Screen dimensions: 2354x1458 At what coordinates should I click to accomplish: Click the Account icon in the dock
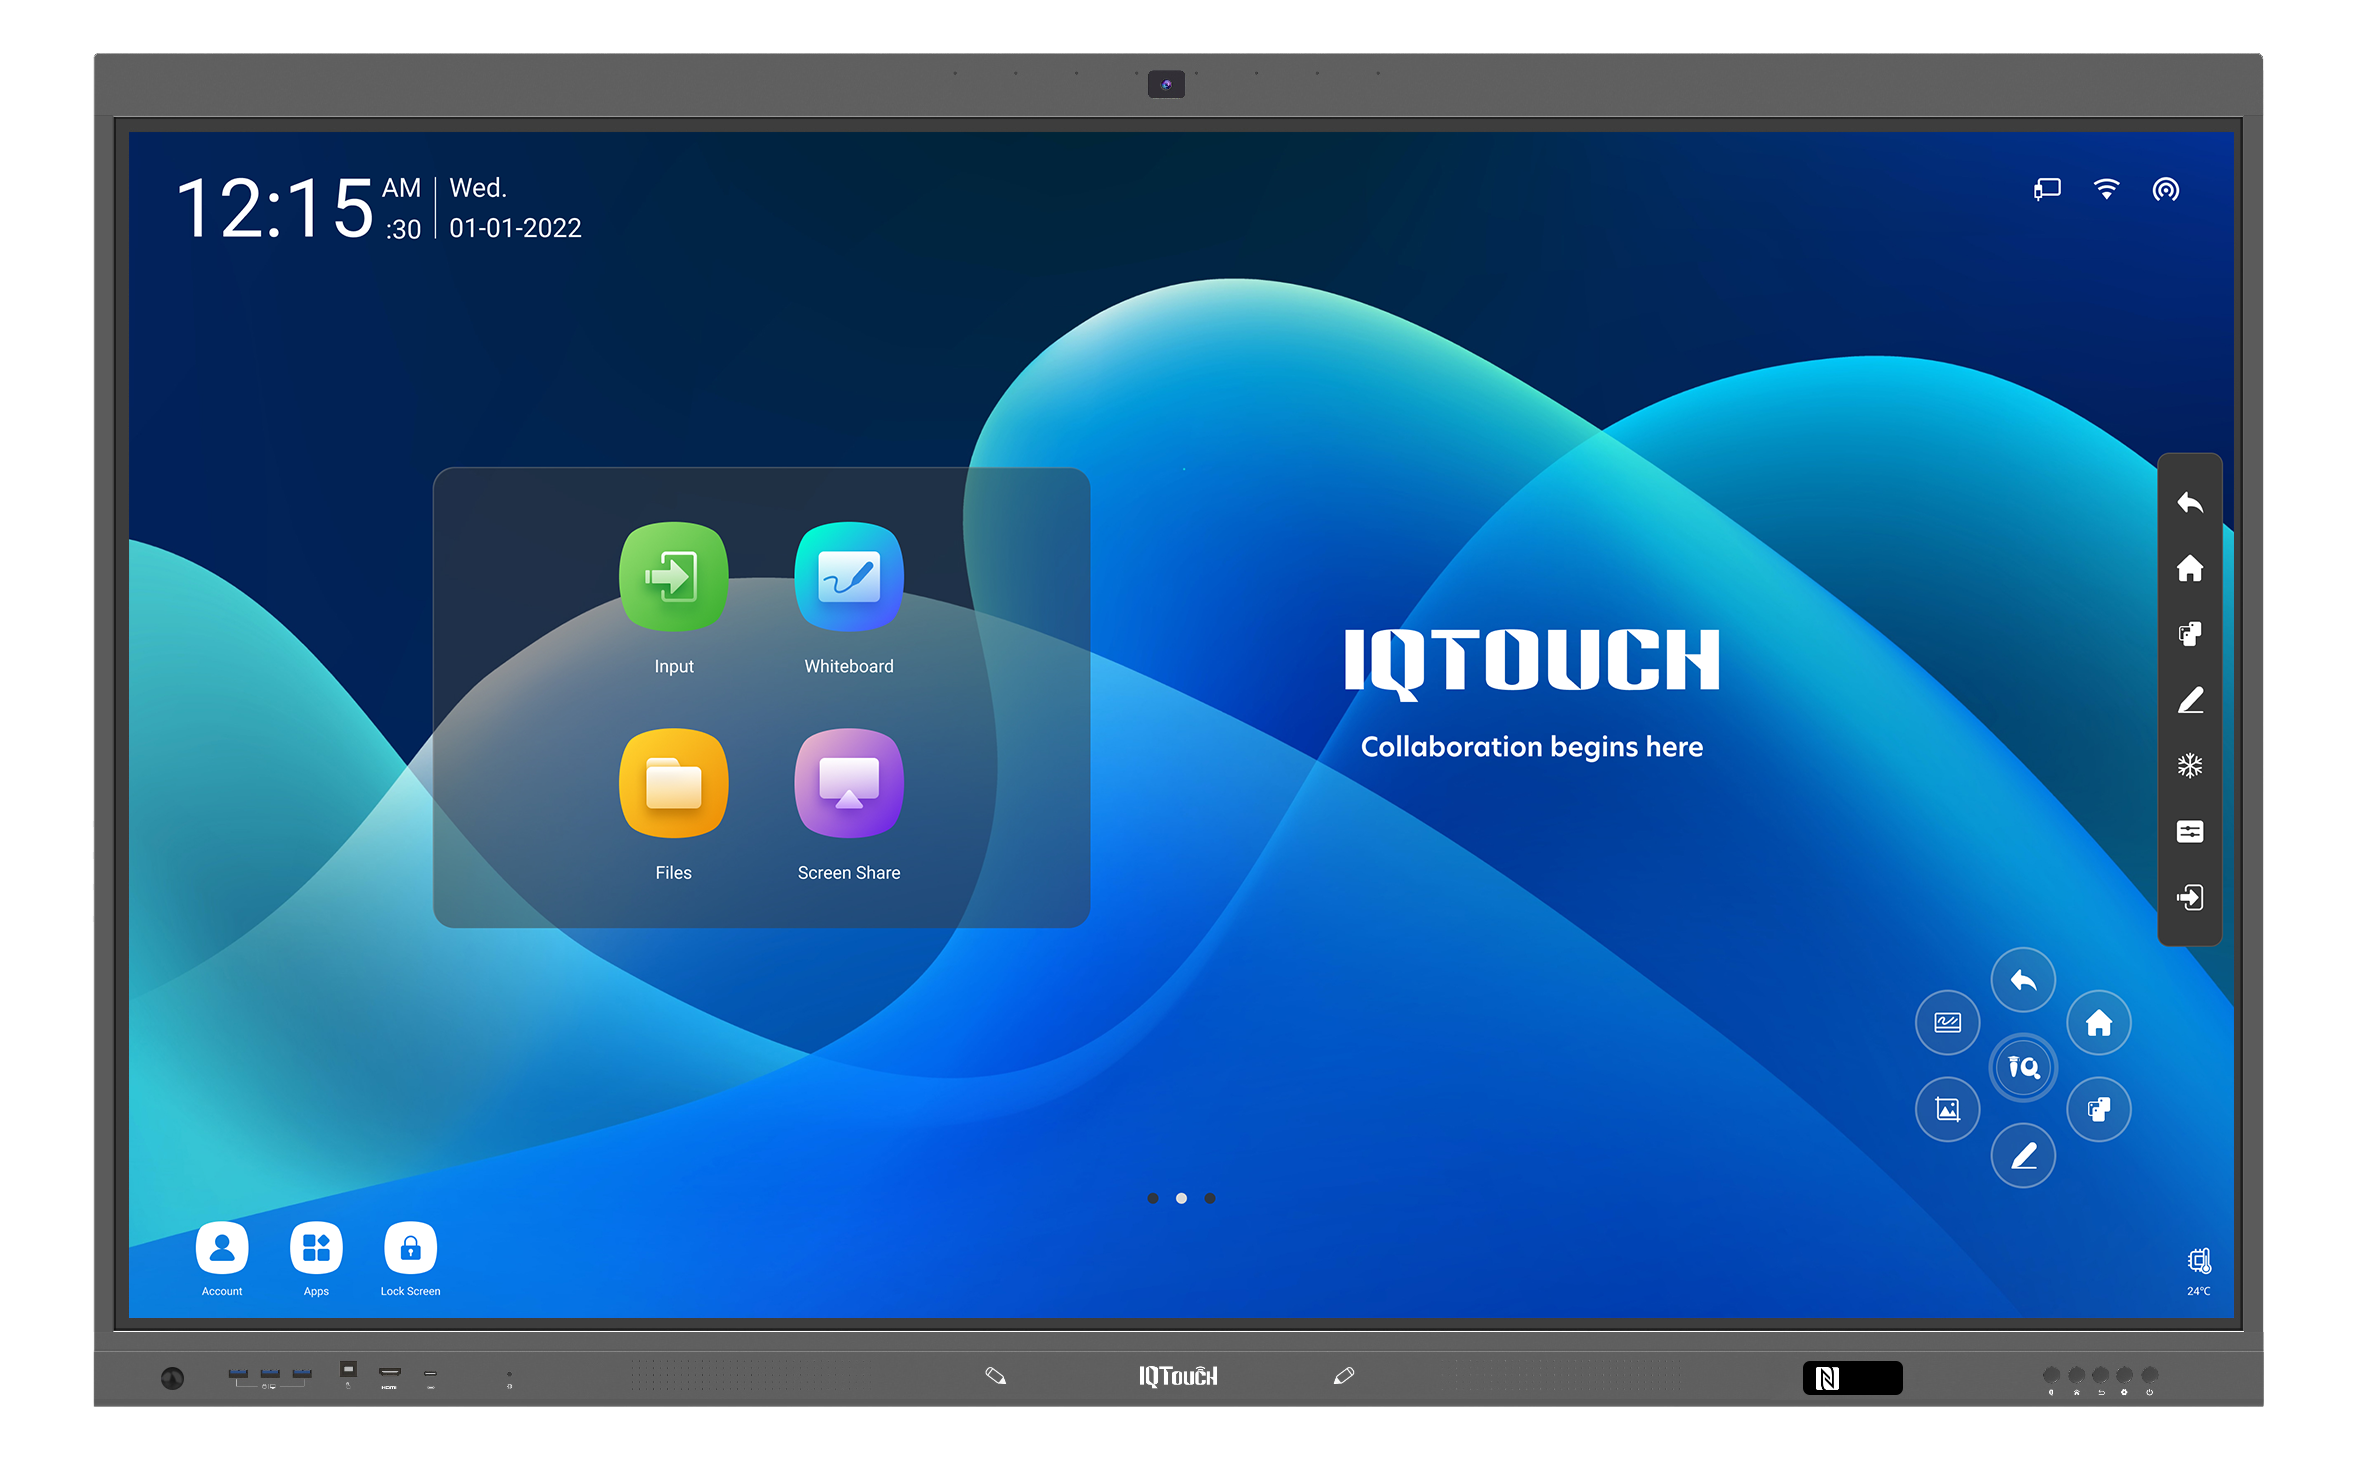222,1248
